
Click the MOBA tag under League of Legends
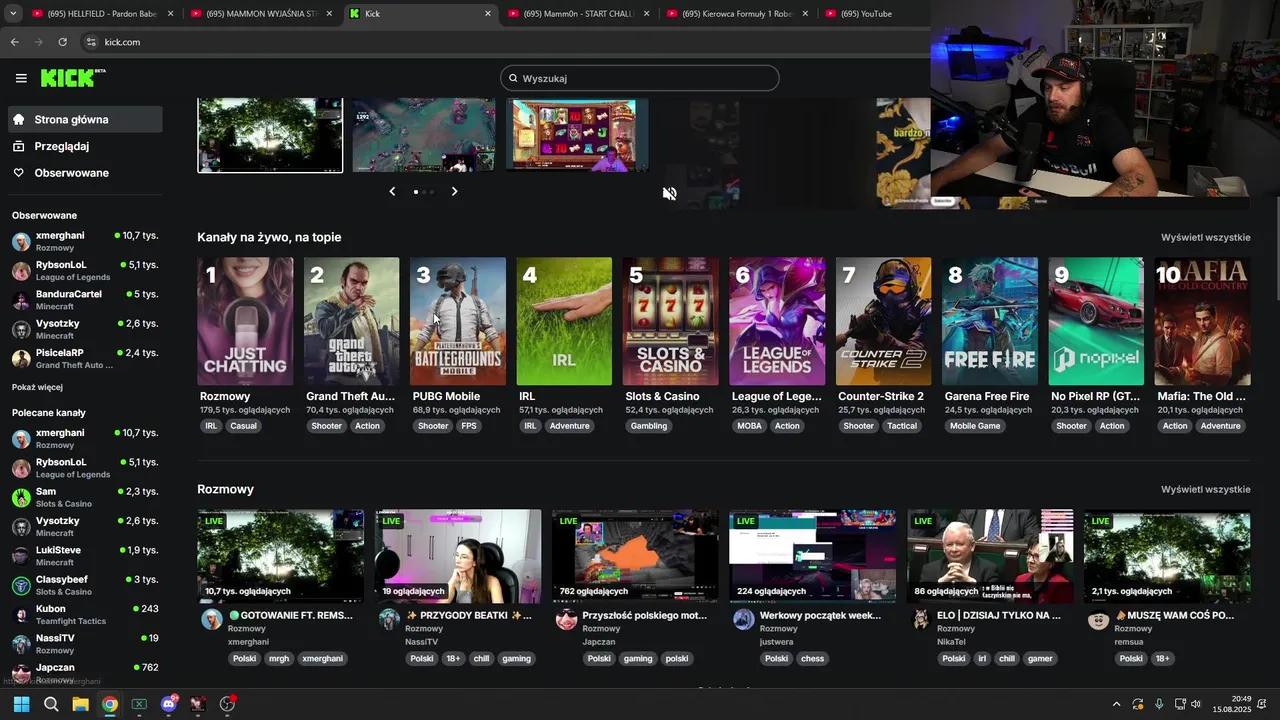(x=749, y=426)
